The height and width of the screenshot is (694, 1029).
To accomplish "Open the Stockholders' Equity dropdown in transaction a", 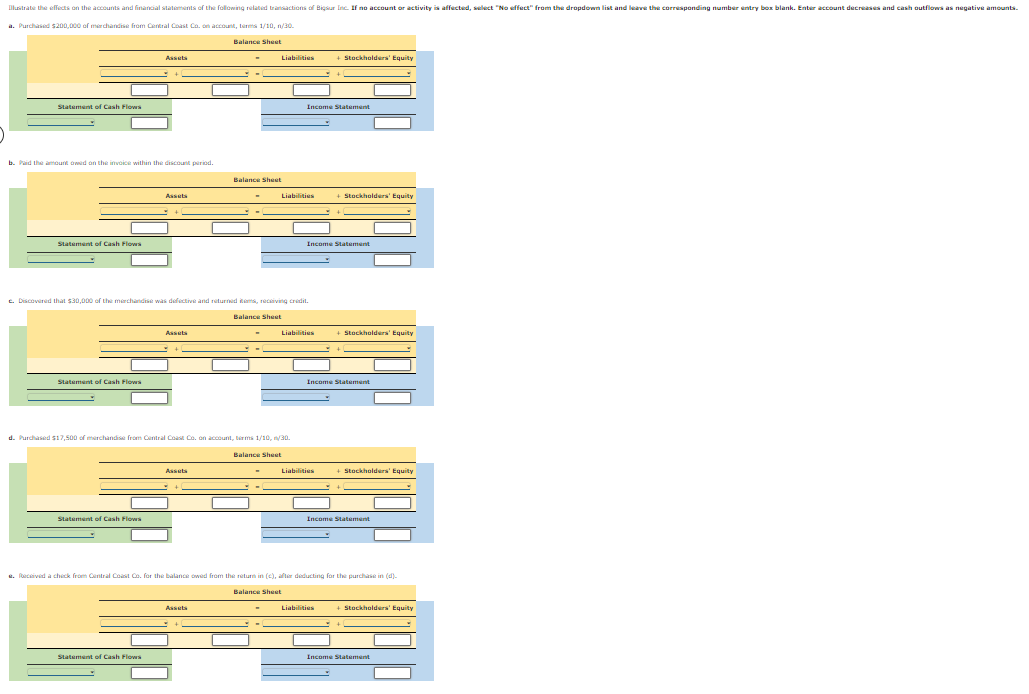I will [x=378, y=72].
